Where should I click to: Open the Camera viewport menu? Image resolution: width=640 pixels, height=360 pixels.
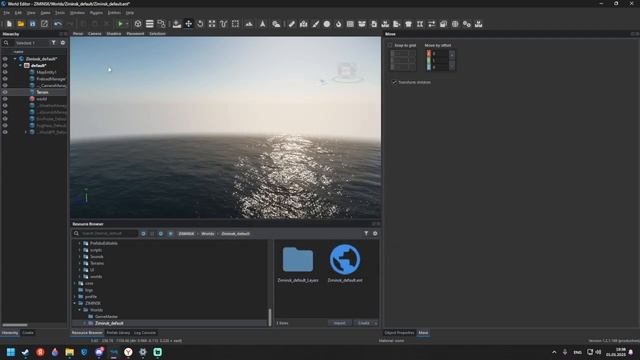94,33
